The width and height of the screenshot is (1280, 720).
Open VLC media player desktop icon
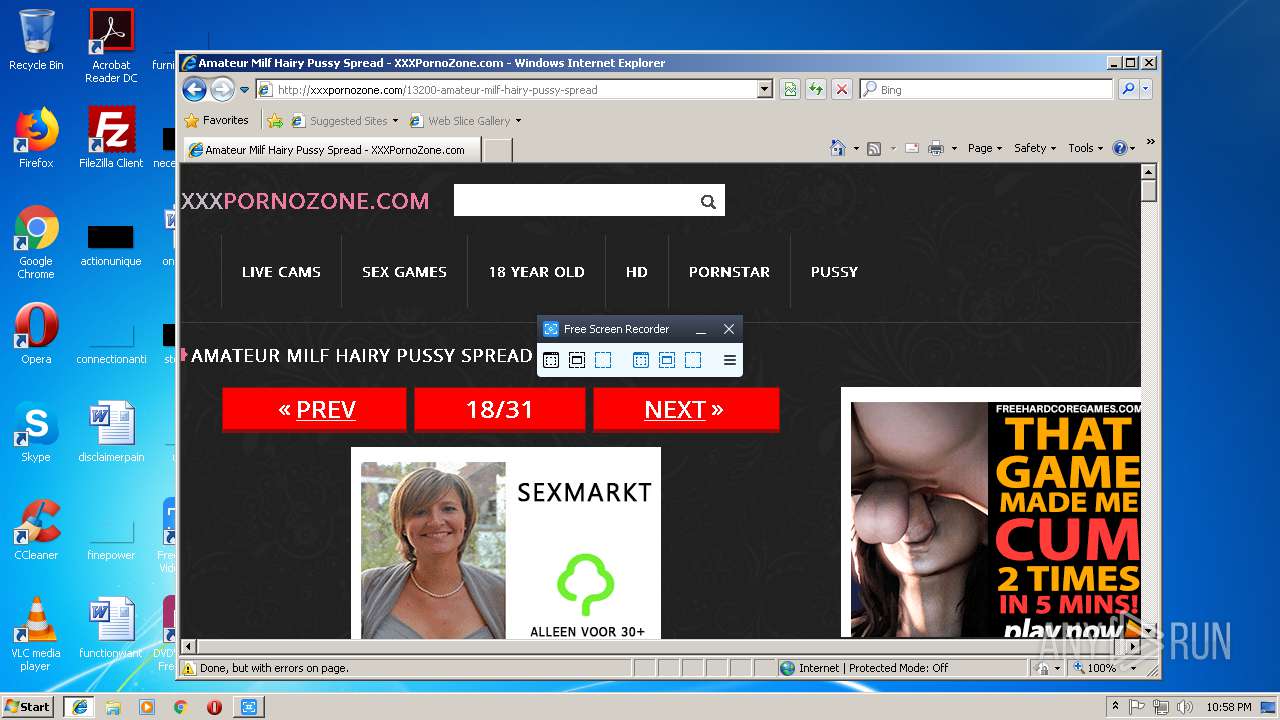[36, 634]
